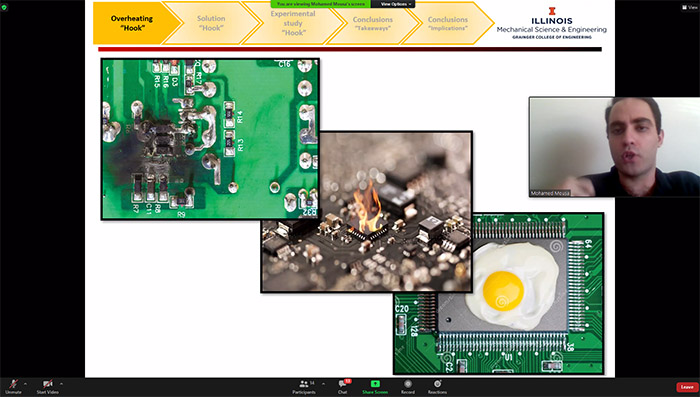This screenshot has width=700, height=397.
Task: Unmute the microphone
Action: pos(13,386)
